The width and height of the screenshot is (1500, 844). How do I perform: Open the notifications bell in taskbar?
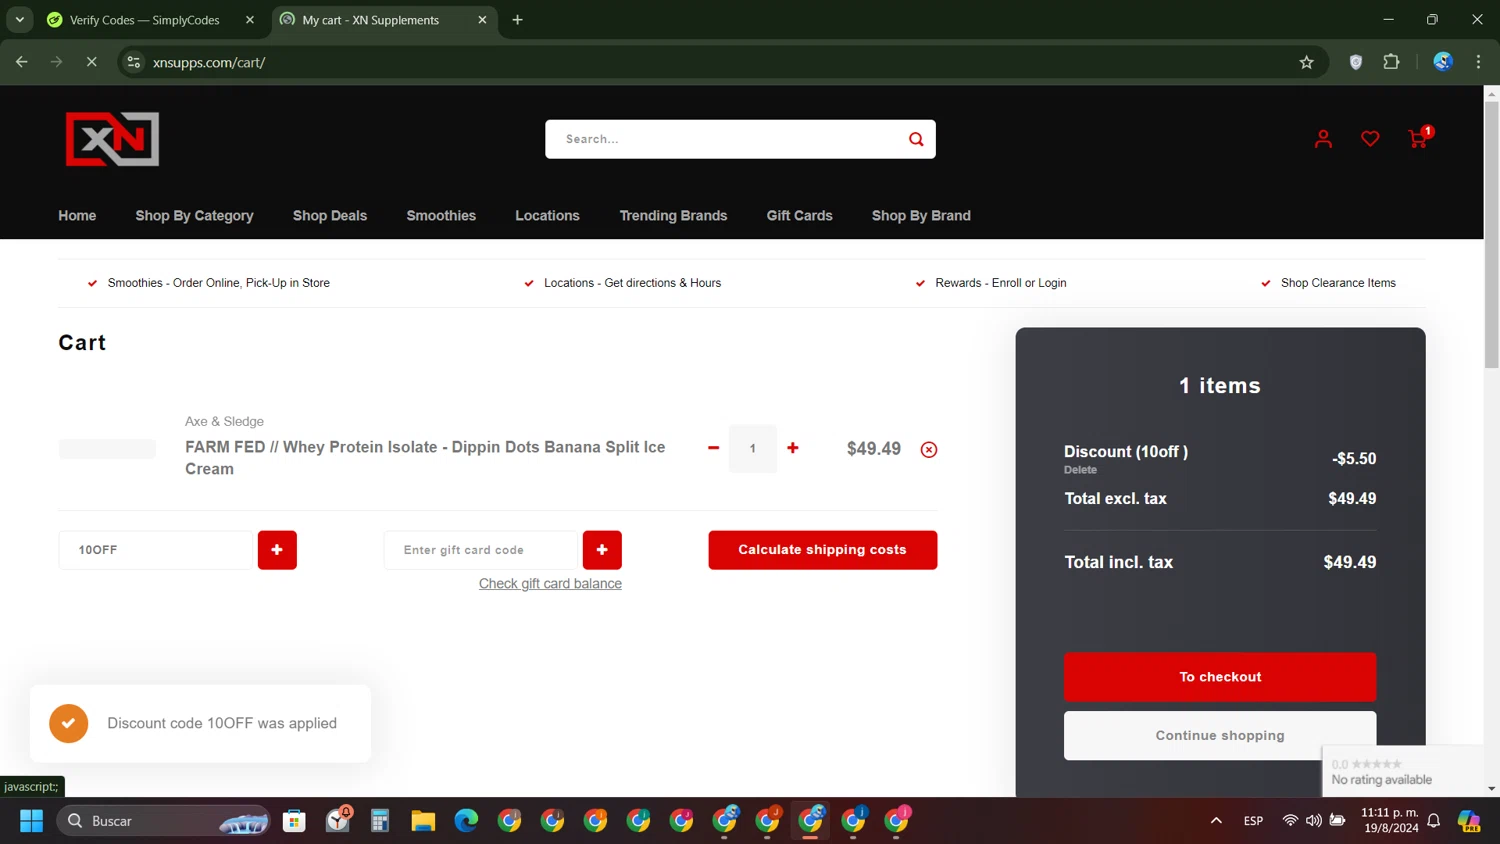[x=1433, y=821]
